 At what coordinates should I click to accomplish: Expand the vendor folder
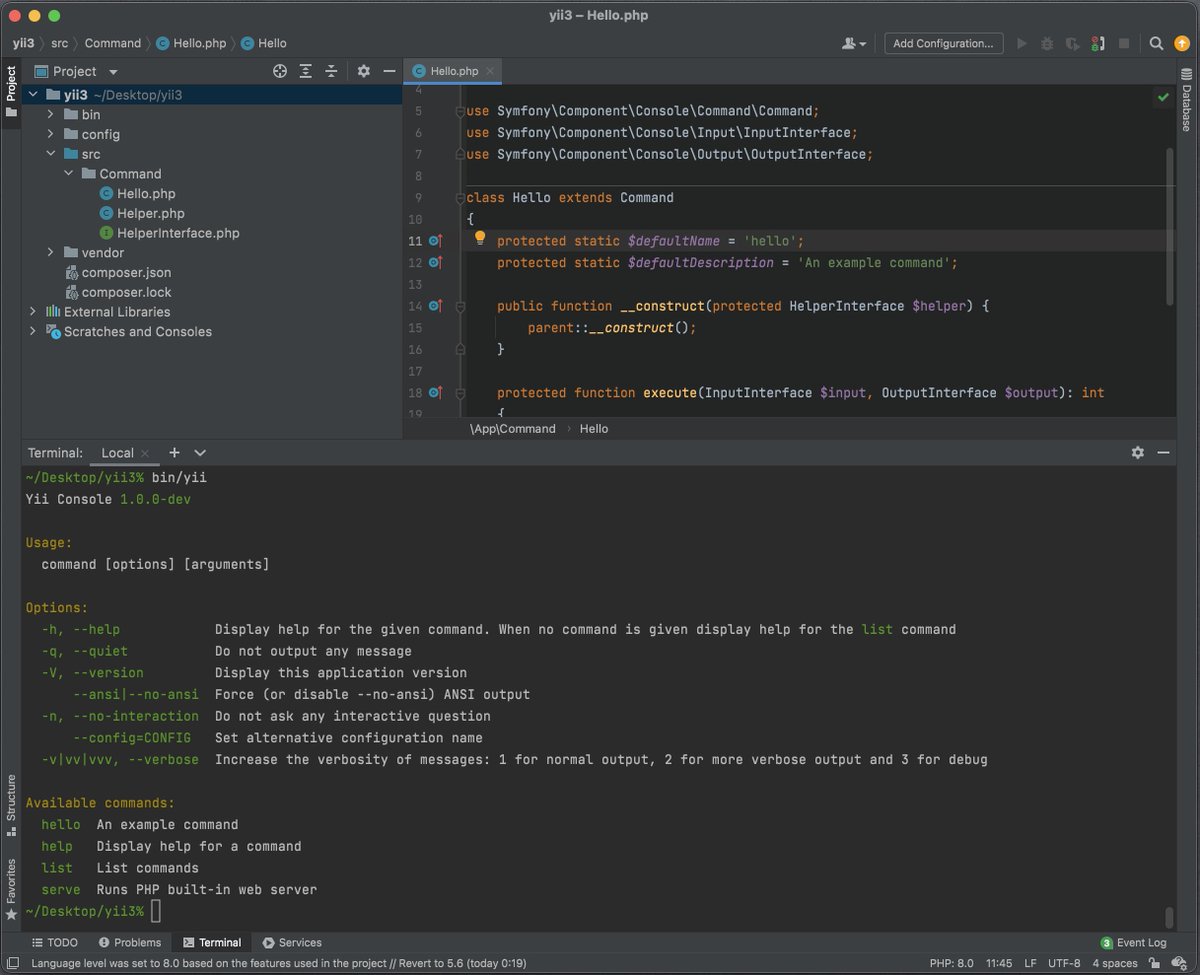[x=51, y=252]
